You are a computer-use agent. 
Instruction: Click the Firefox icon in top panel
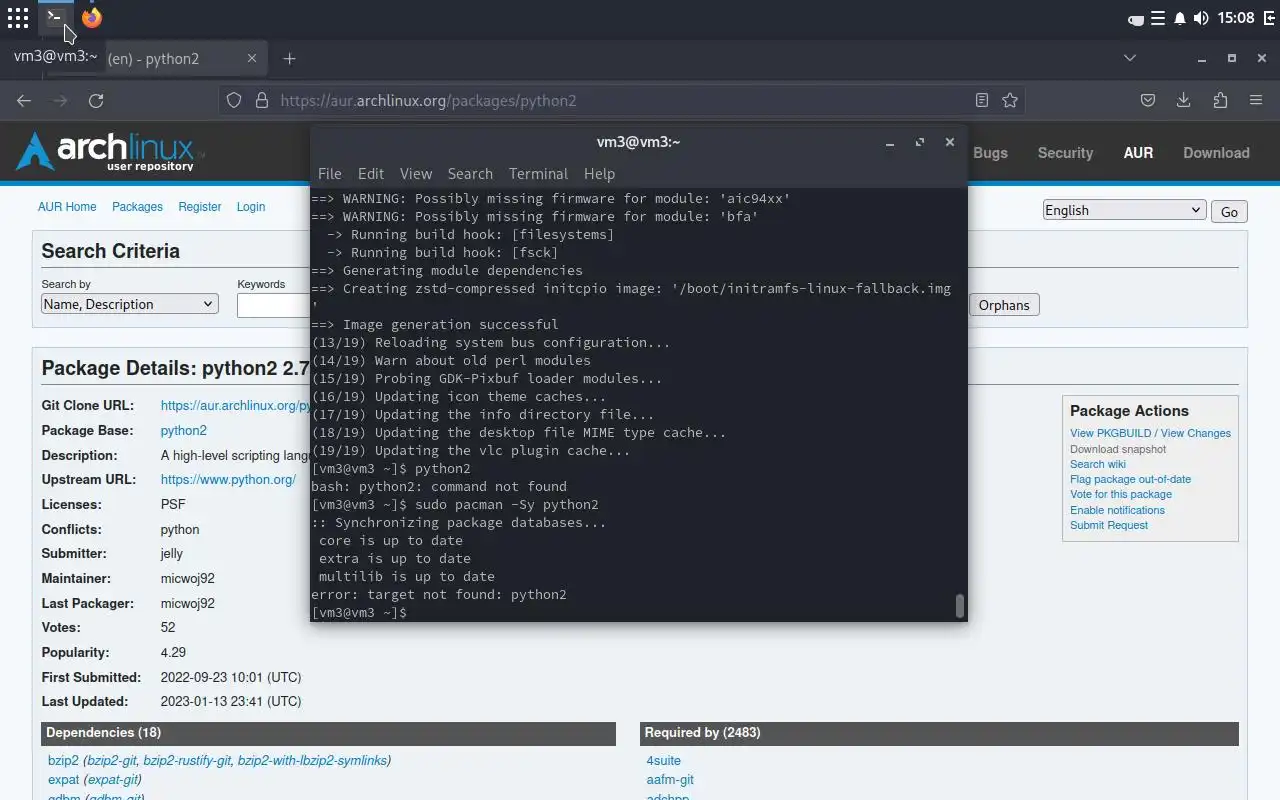(92, 17)
